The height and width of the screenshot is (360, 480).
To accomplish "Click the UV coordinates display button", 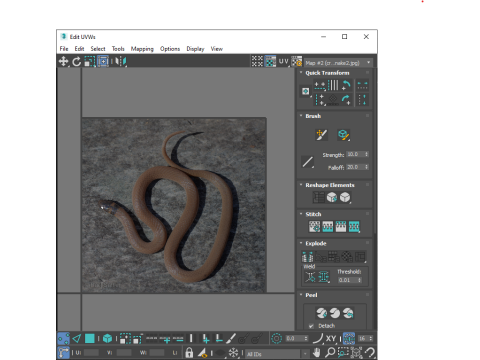I will point(283,61).
